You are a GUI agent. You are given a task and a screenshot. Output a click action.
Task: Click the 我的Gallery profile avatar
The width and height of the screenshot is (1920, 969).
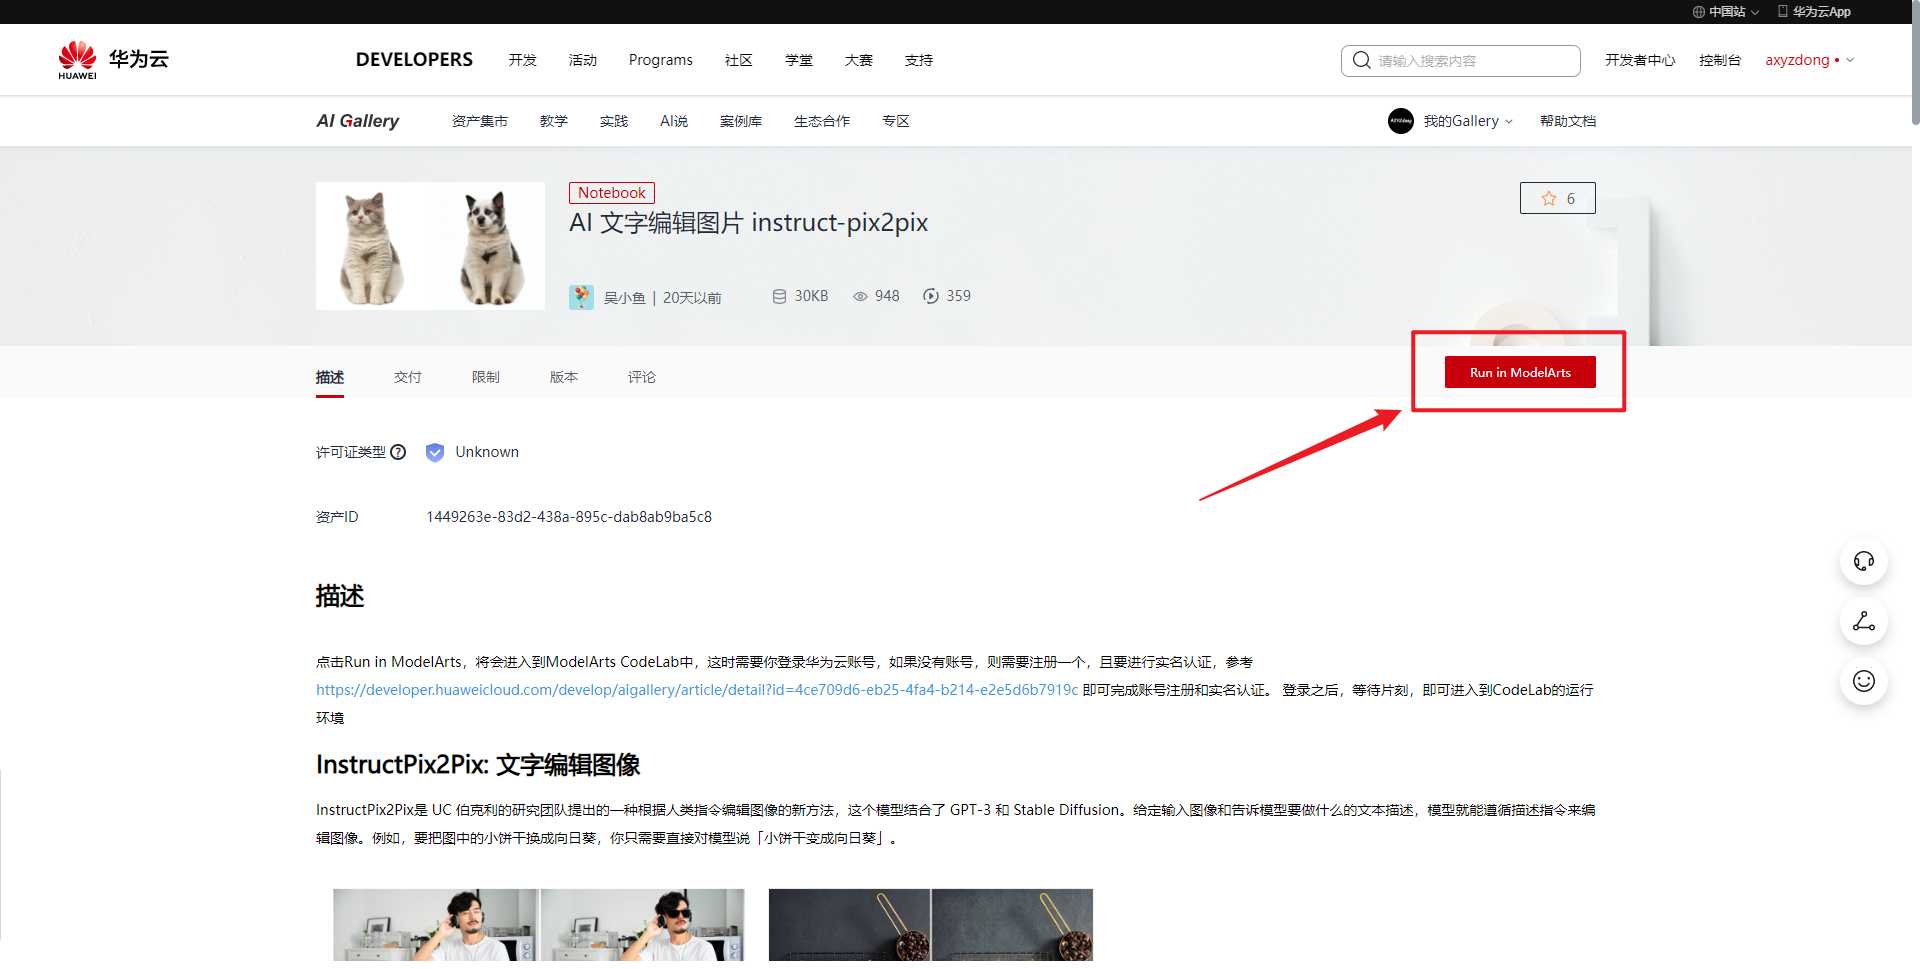[1401, 121]
